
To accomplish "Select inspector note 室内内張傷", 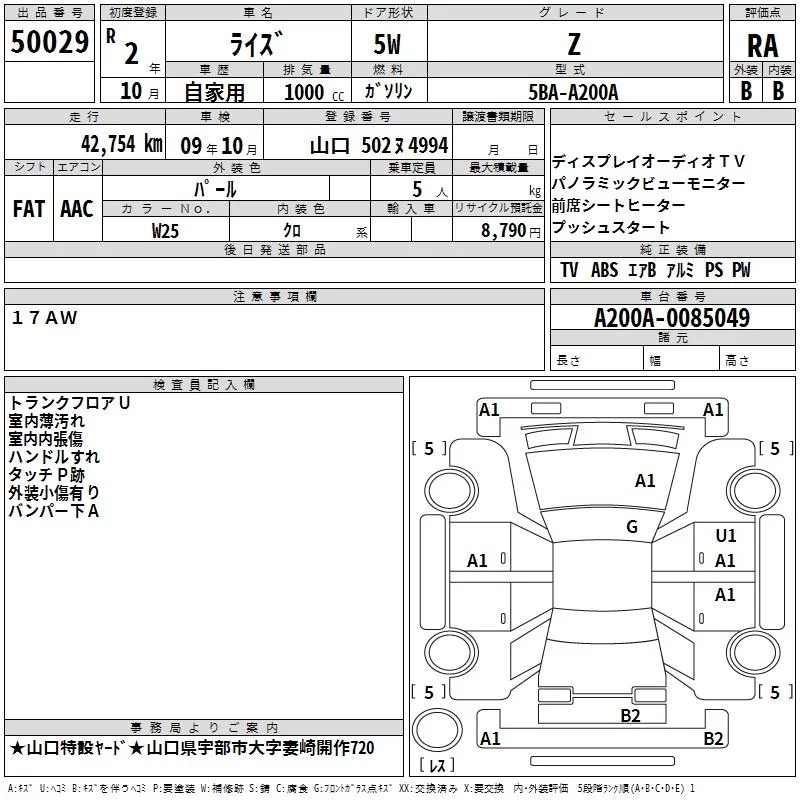I will pyautogui.click(x=45, y=439).
